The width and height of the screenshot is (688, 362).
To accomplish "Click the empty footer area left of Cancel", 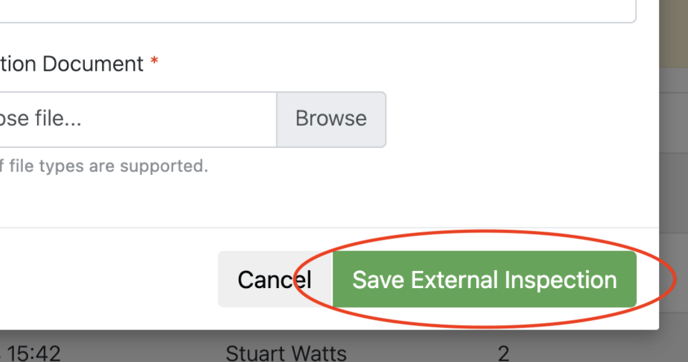I will (x=109, y=280).
